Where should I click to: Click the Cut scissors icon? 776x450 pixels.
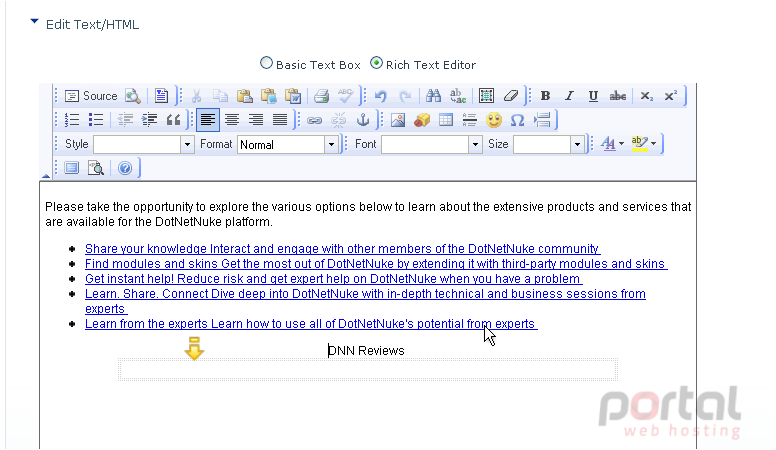coord(196,96)
